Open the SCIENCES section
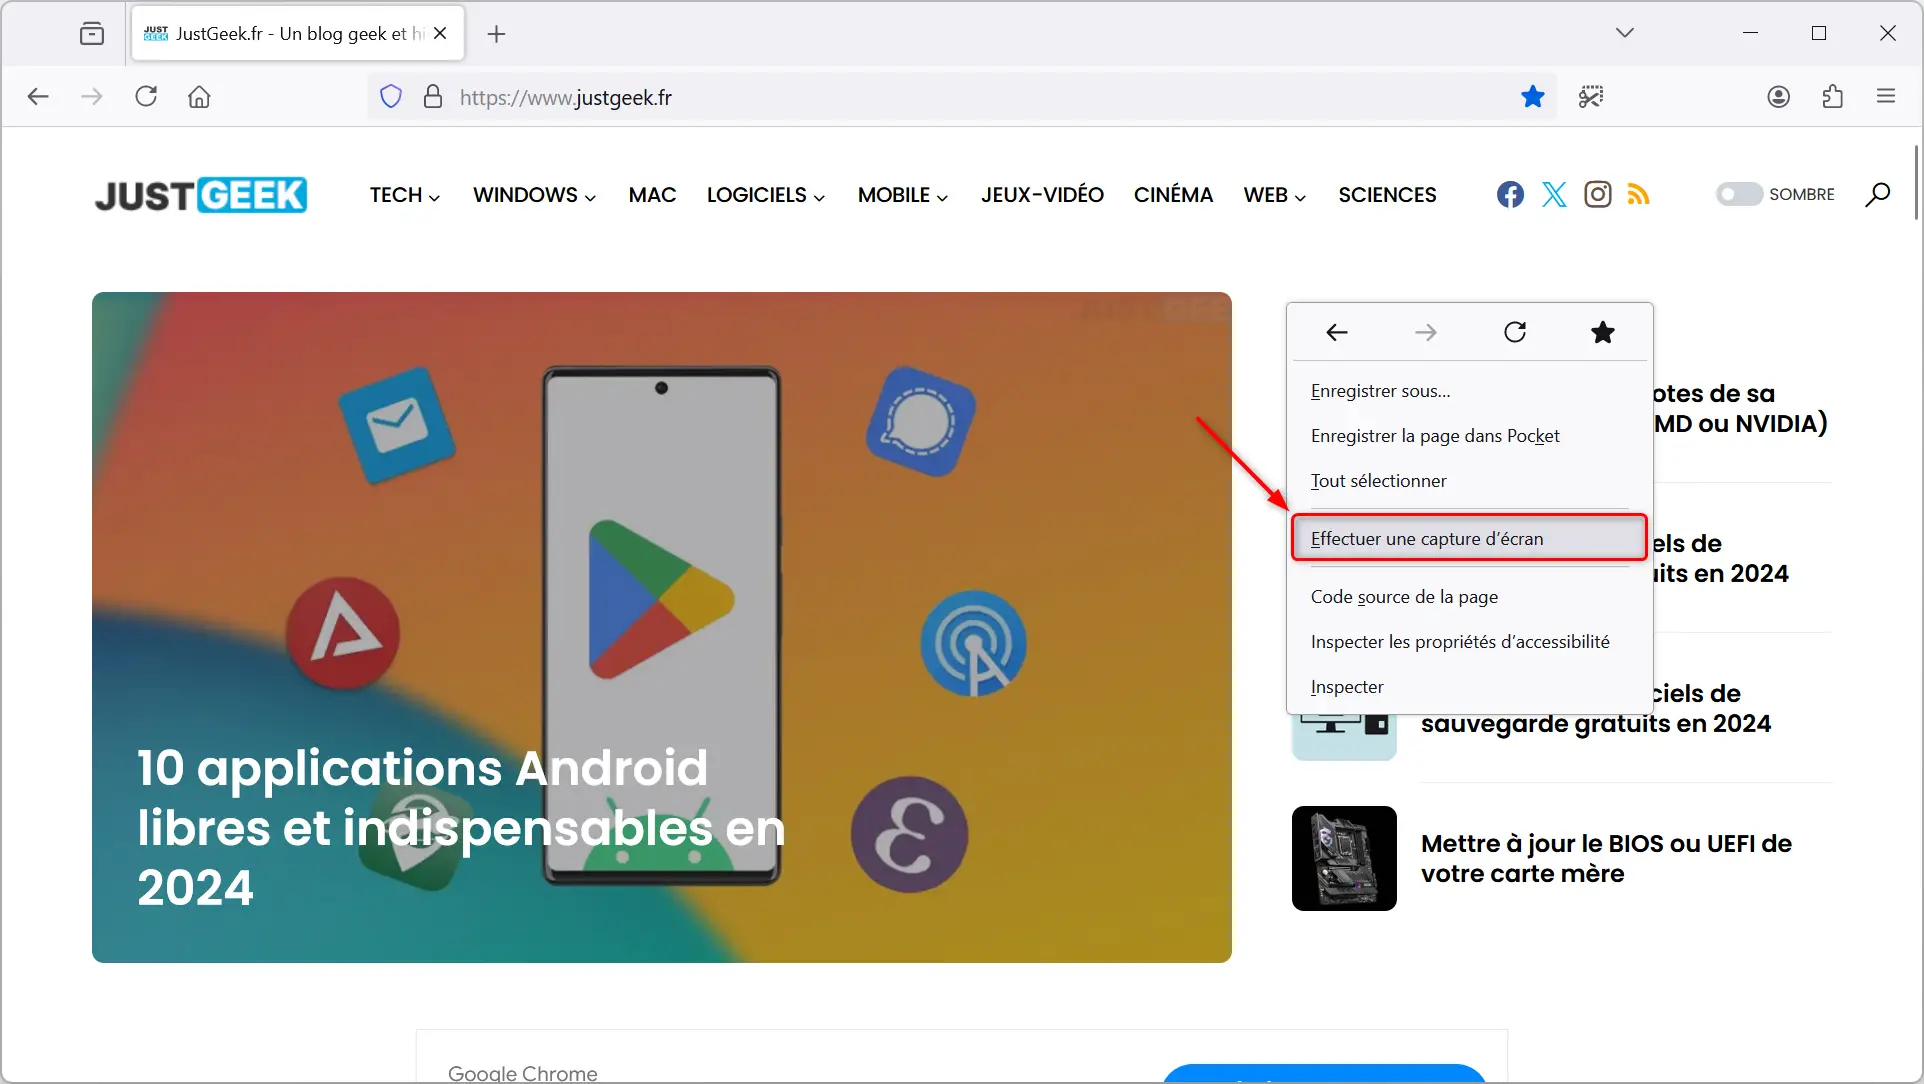1924x1084 pixels. (x=1387, y=195)
